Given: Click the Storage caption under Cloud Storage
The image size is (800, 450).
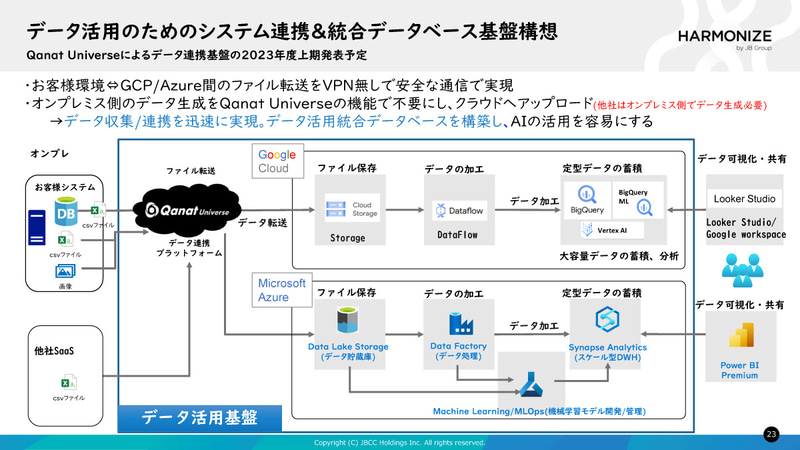Looking at the screenshot, I should [347, 238].
